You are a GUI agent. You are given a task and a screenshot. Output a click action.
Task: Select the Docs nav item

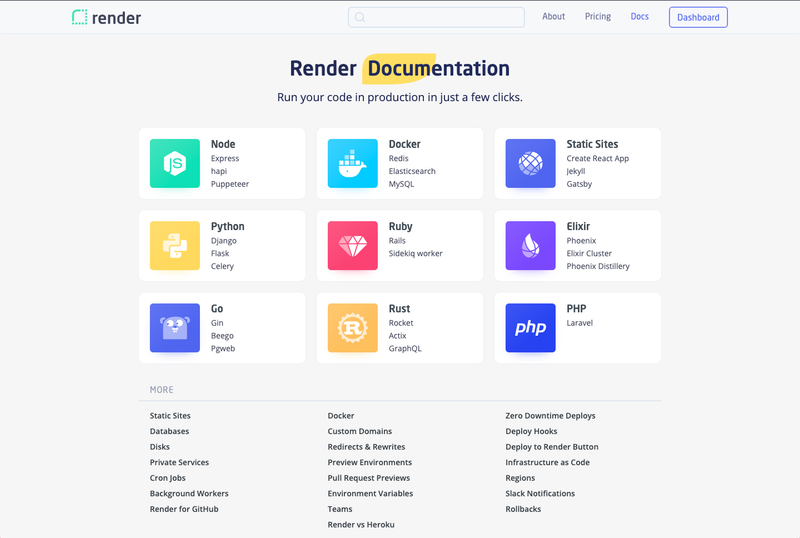point(639,16)
